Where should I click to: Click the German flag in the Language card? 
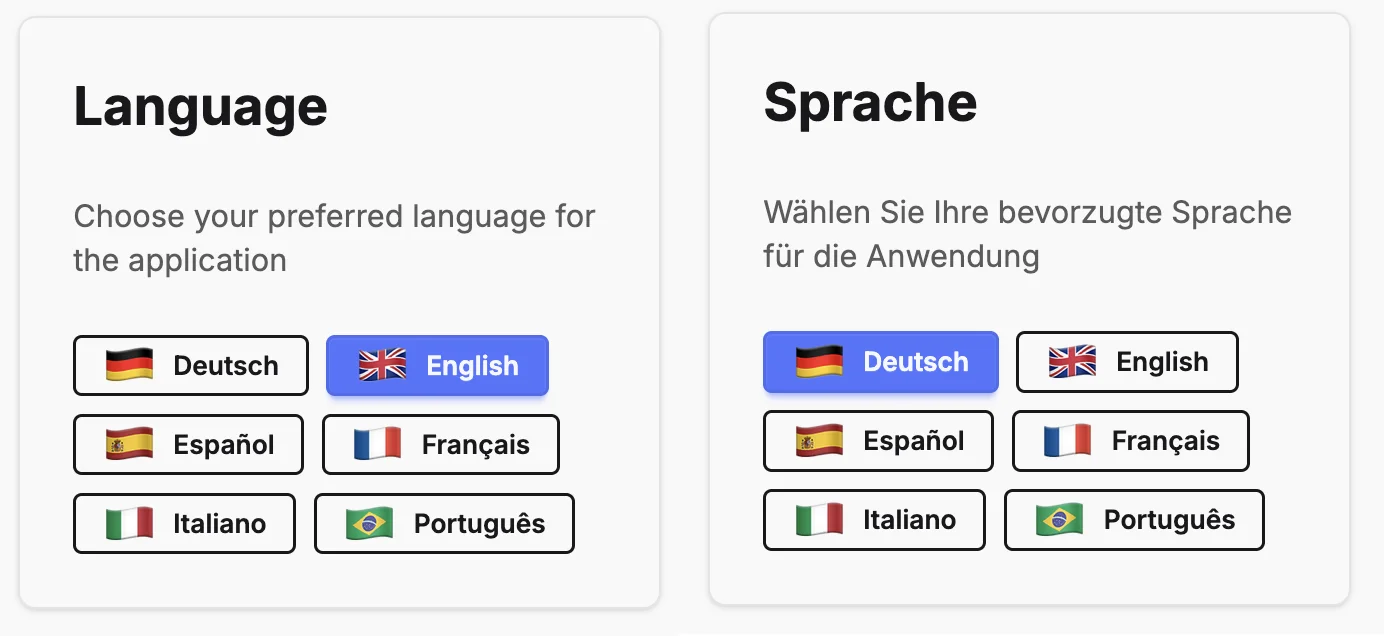click(129, 365)
